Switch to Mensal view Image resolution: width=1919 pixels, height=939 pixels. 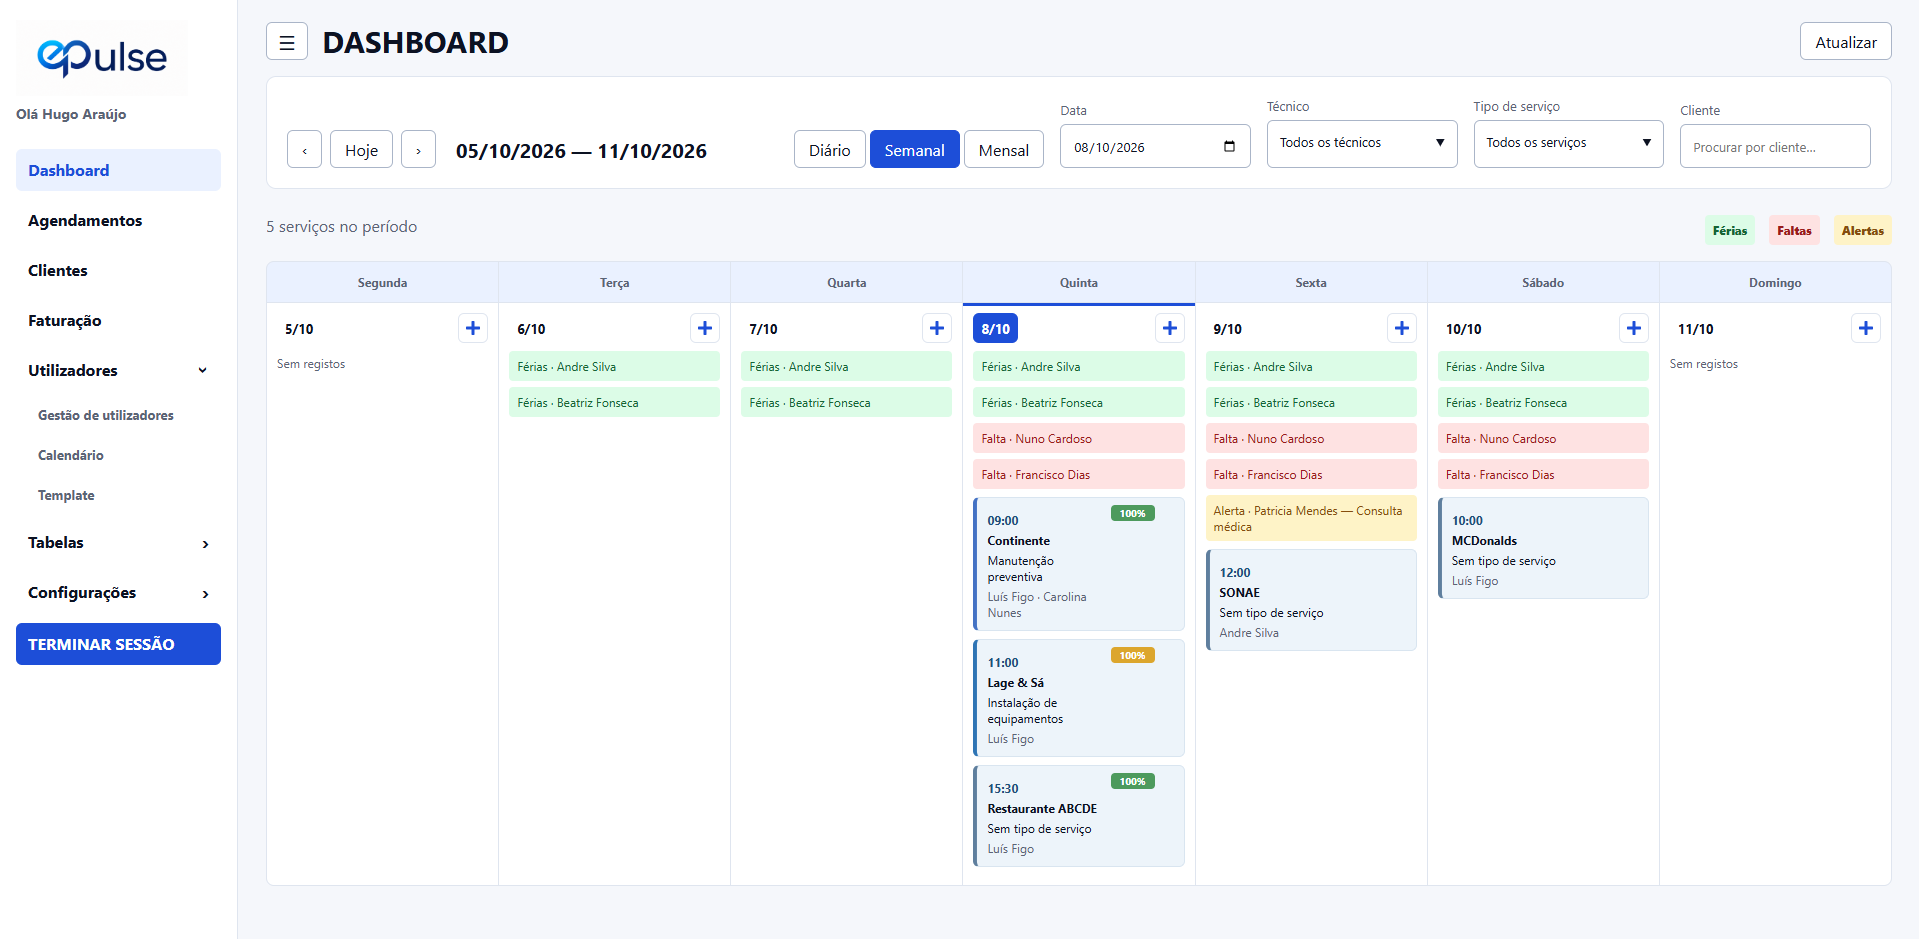(1004, 150)
